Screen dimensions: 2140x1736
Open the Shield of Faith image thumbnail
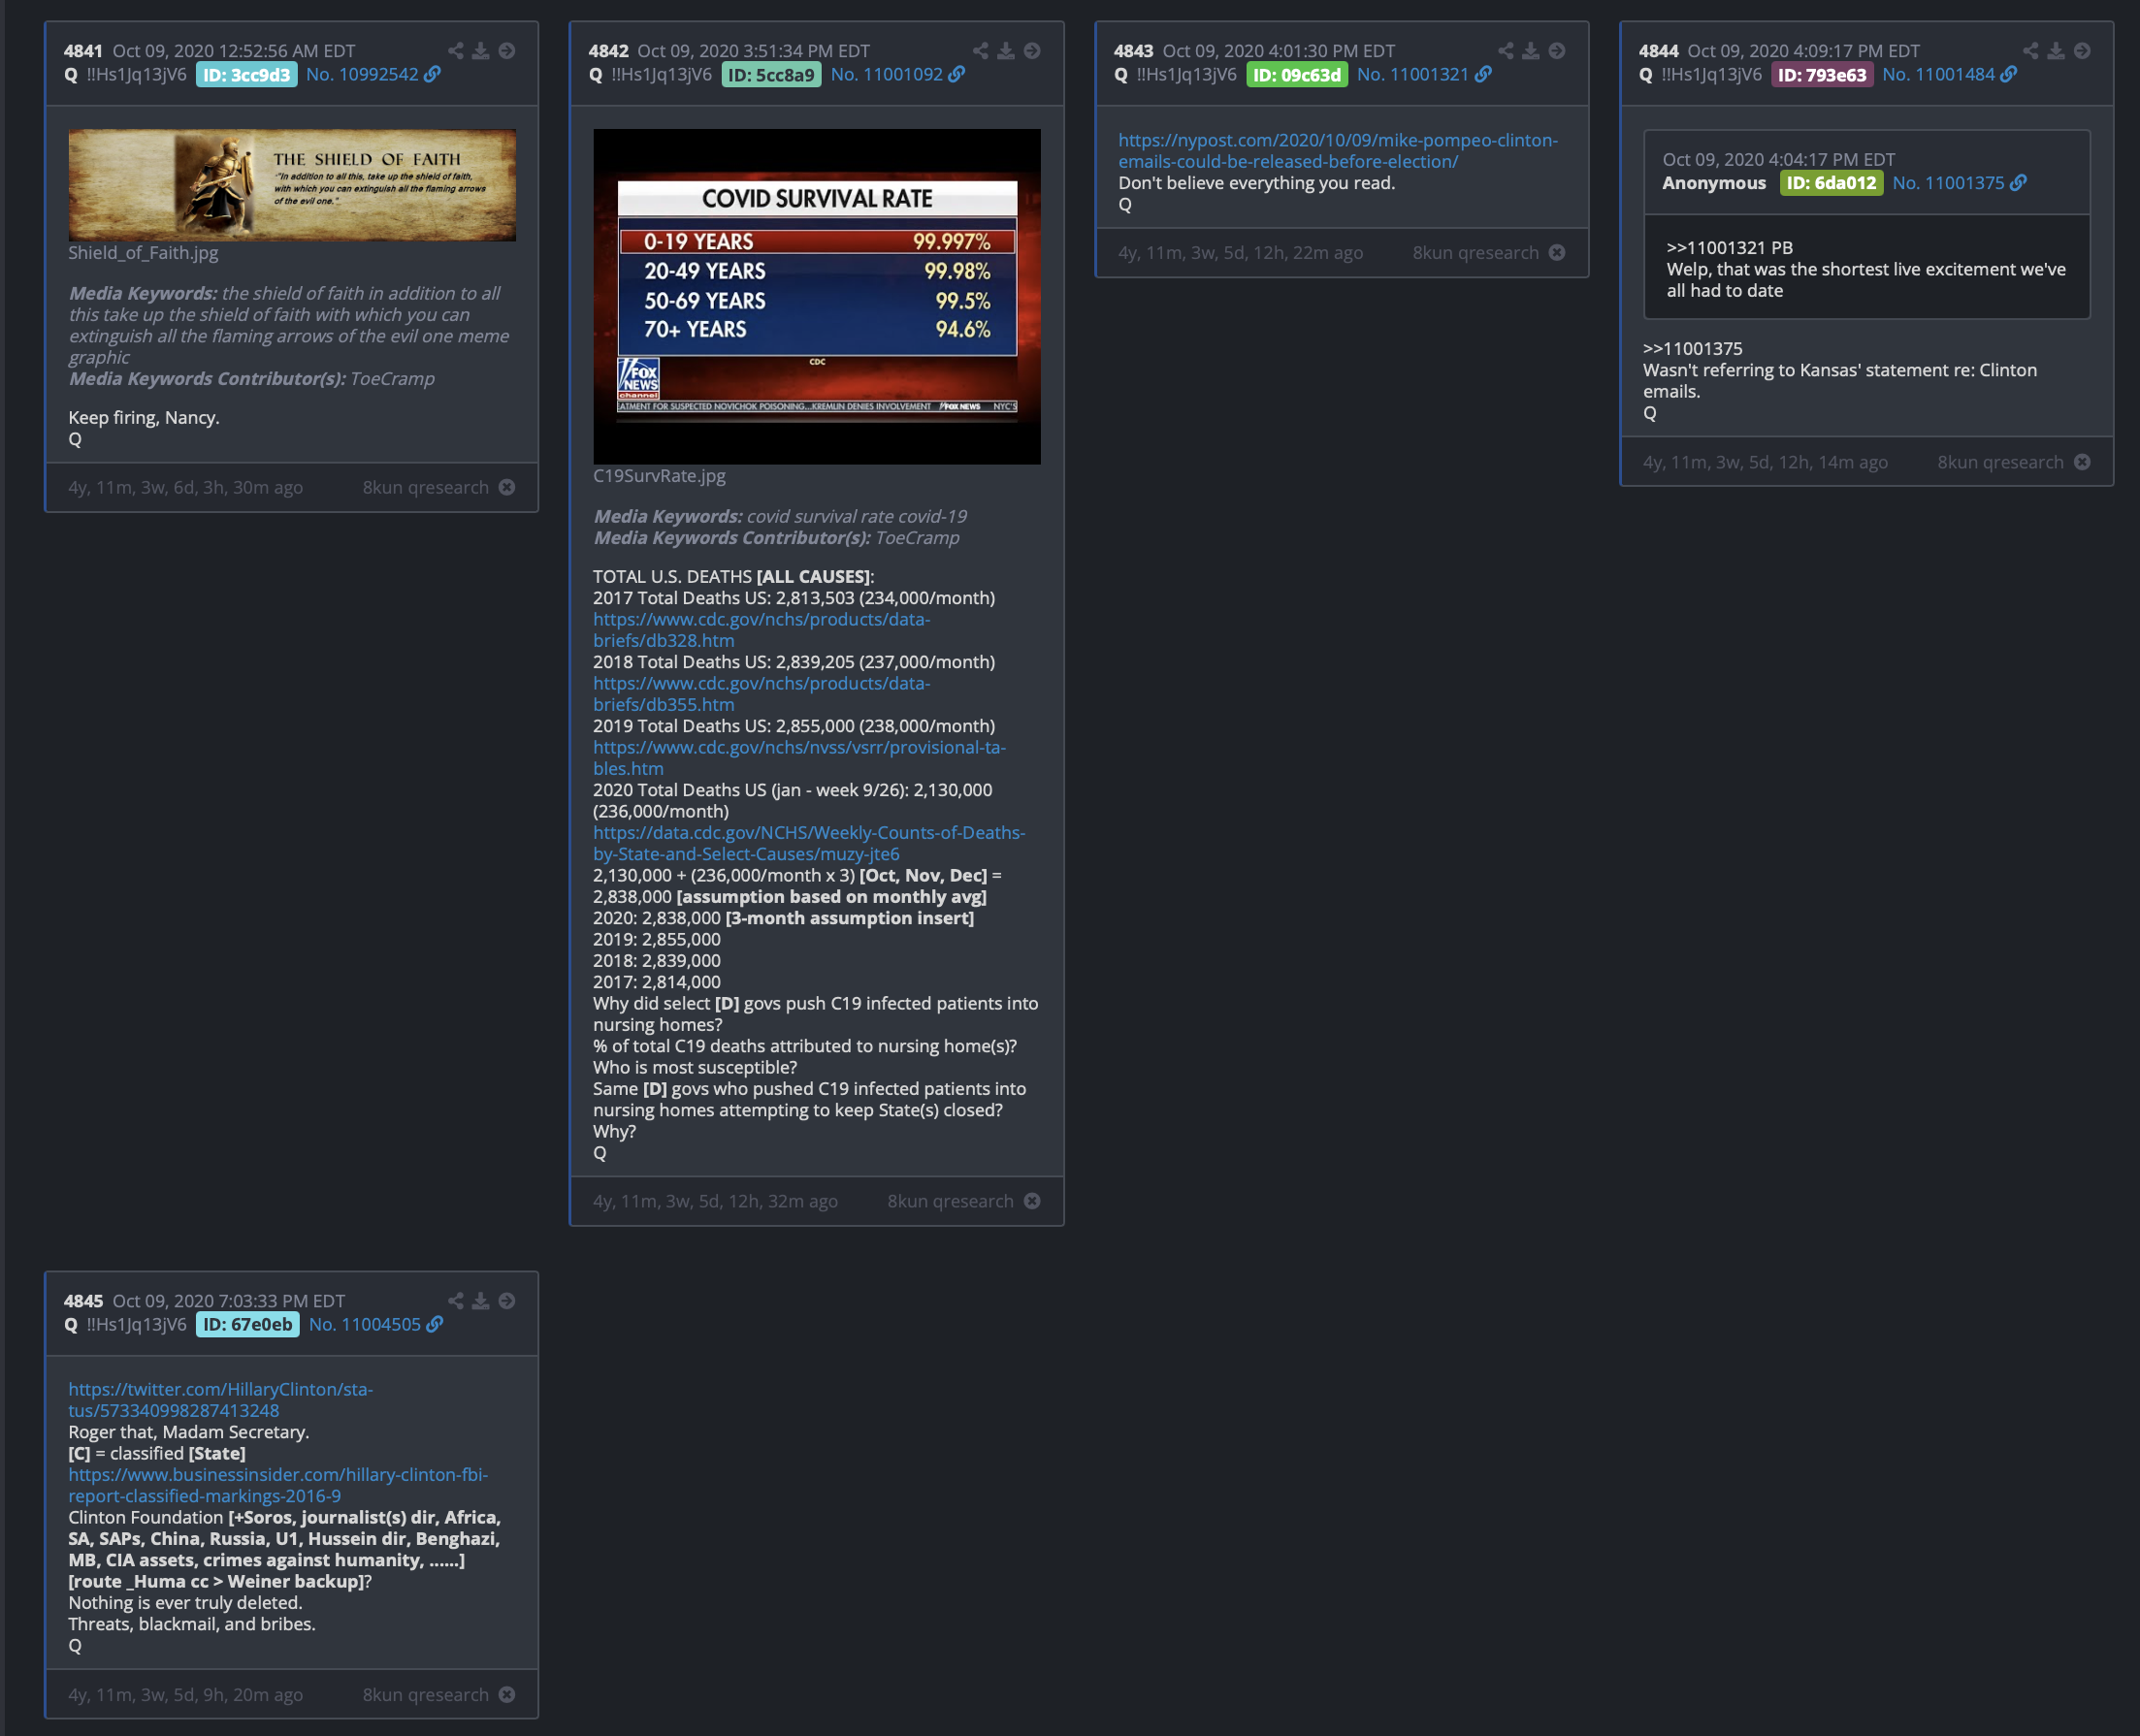pos(292,185)
